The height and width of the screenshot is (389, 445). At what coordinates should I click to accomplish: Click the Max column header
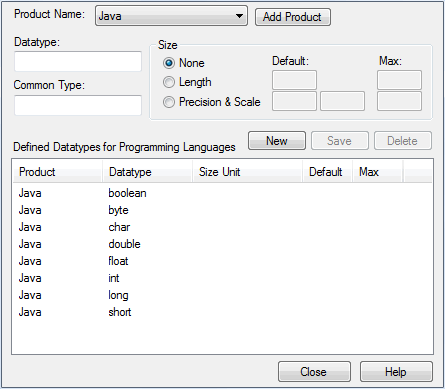click(377, 172)
